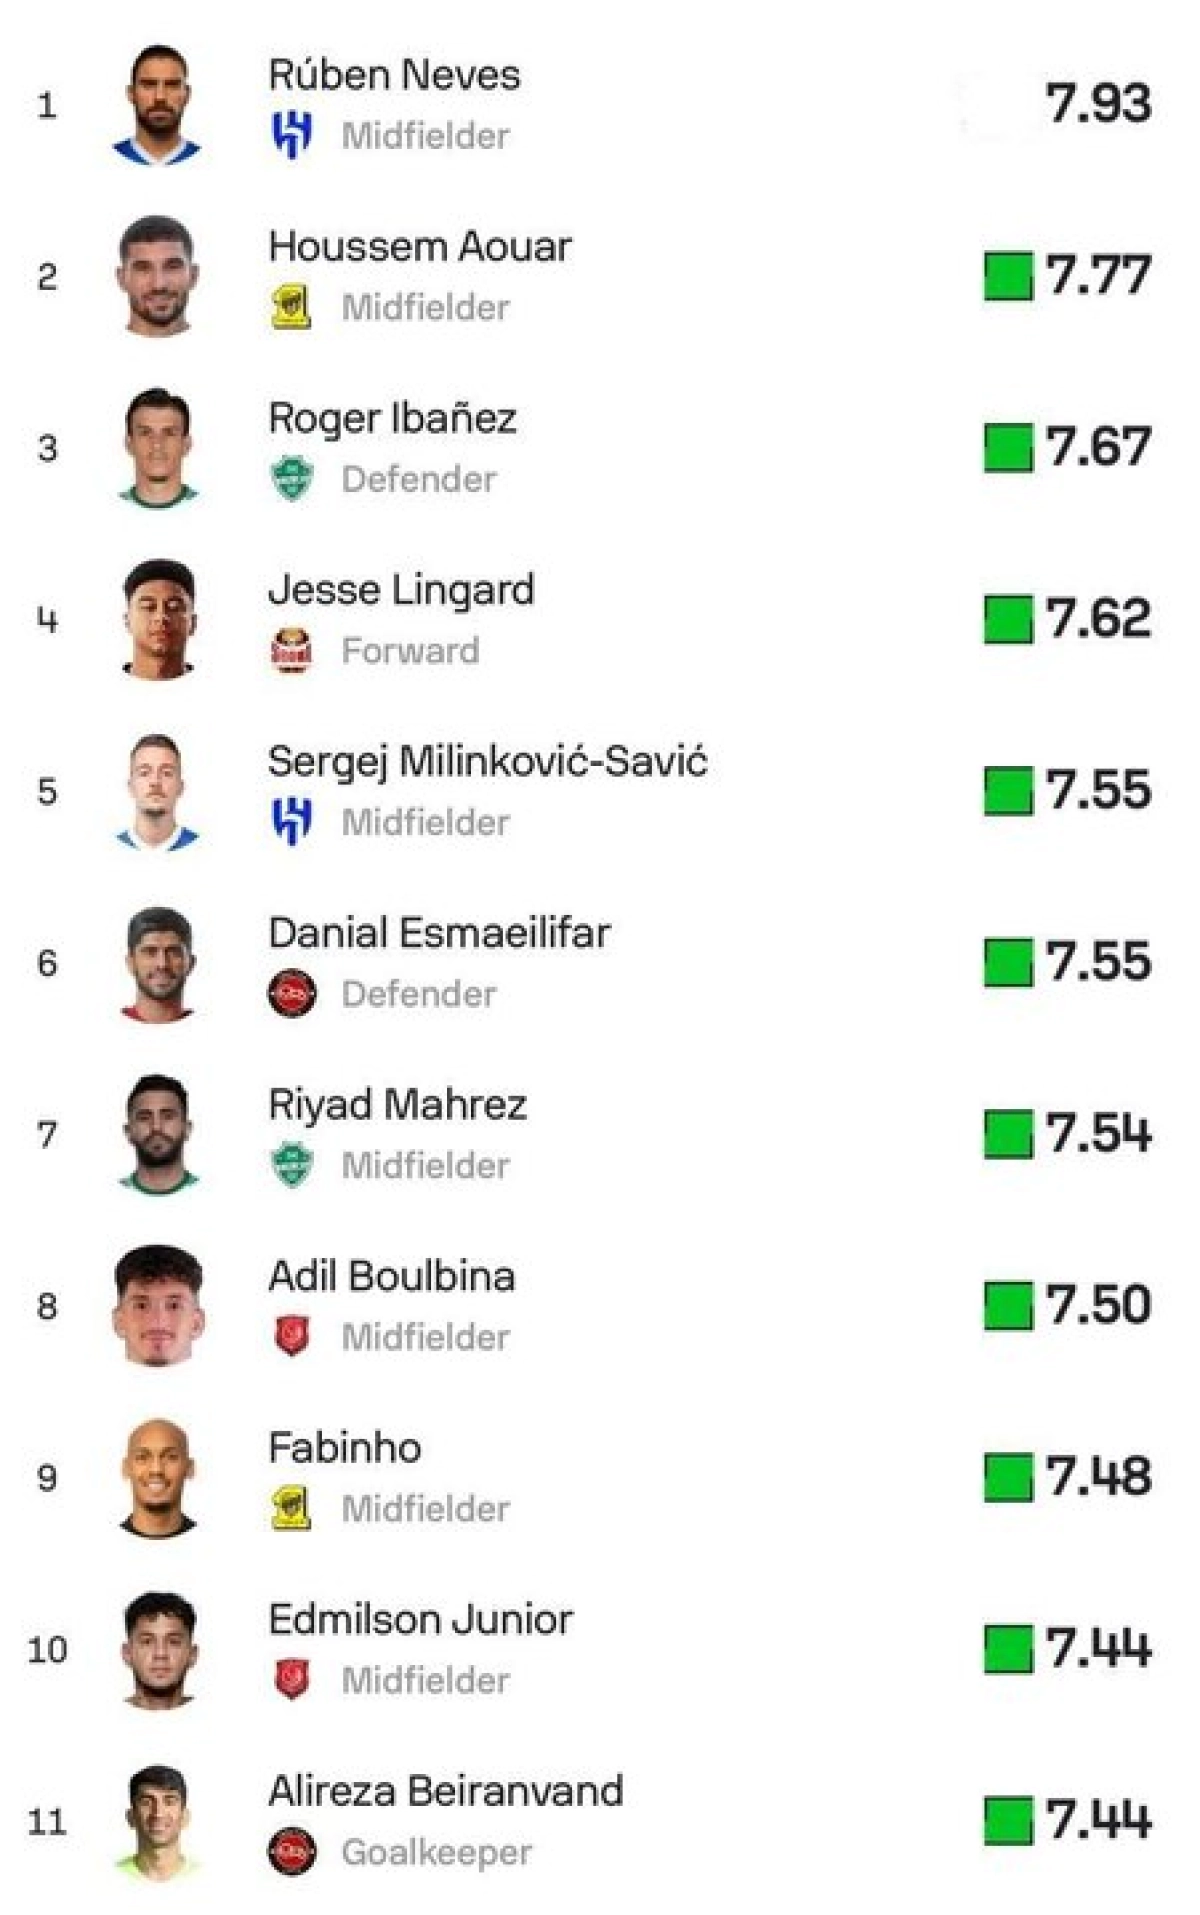Click the player photo in rank 2 row
The width and height of the screenshot is (1200, 1915).
click(x=158, y=276)
